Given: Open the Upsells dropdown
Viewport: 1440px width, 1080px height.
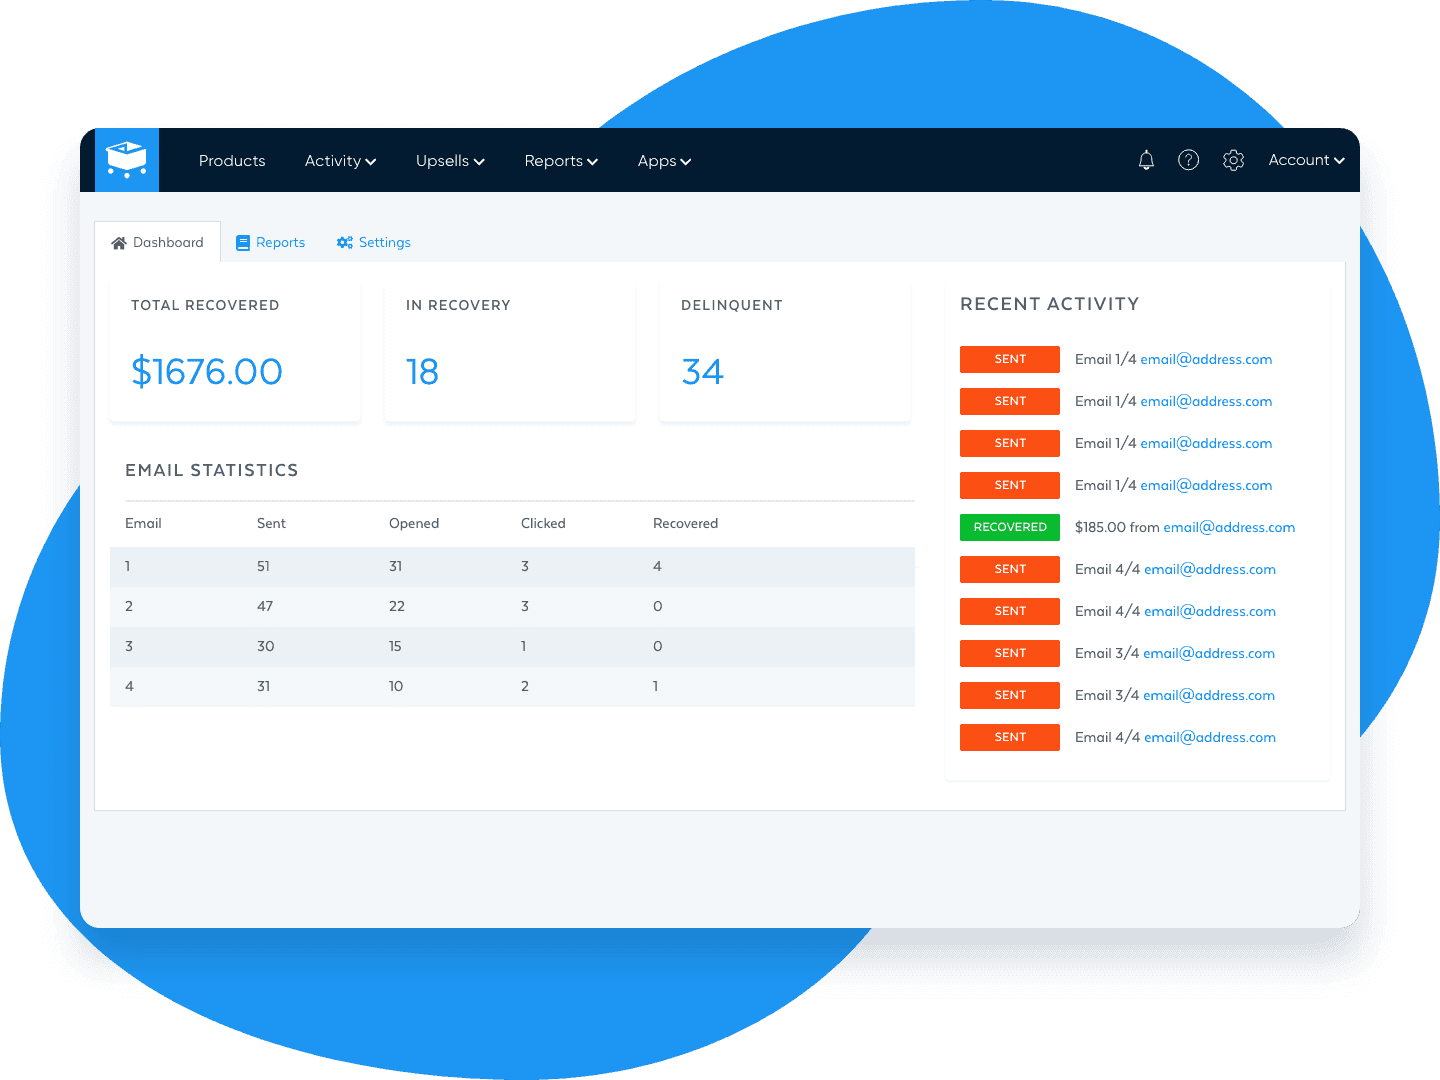Looking at the screenshot, I should [x=449, y=161].
